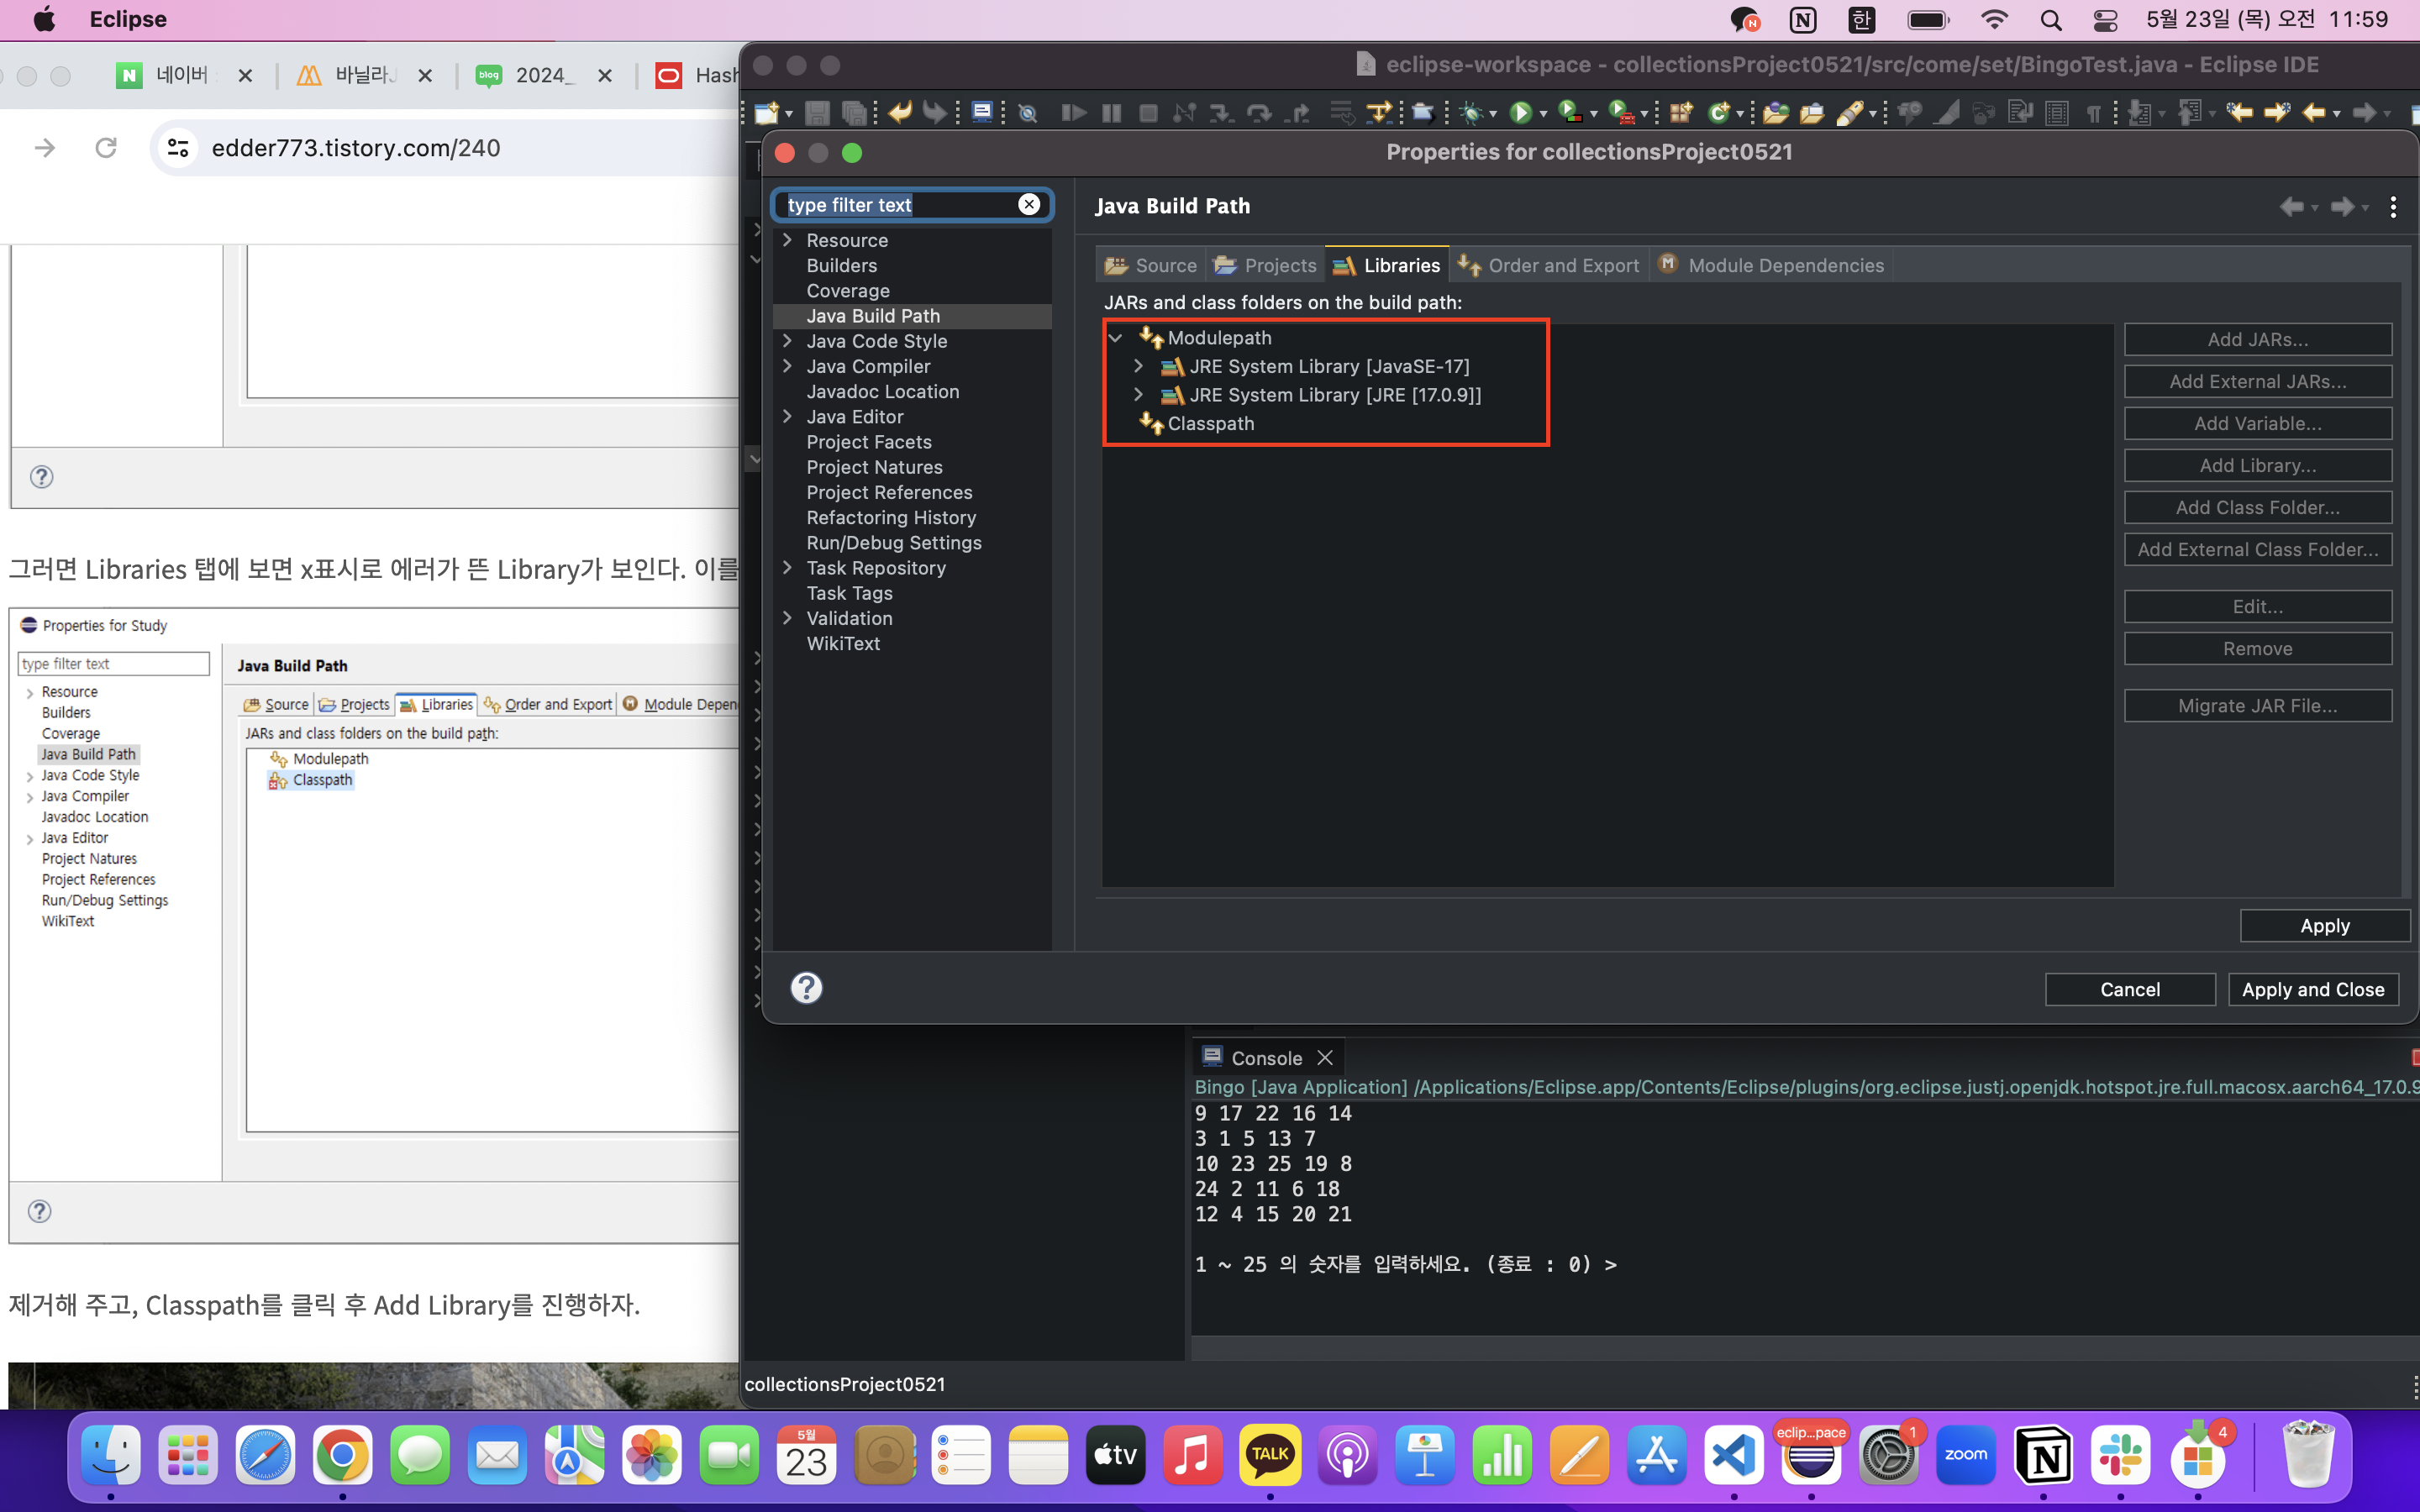Collapse the Modulepath tree node
Viewport: 2420px width, 1512px height.
(1115, 338)
